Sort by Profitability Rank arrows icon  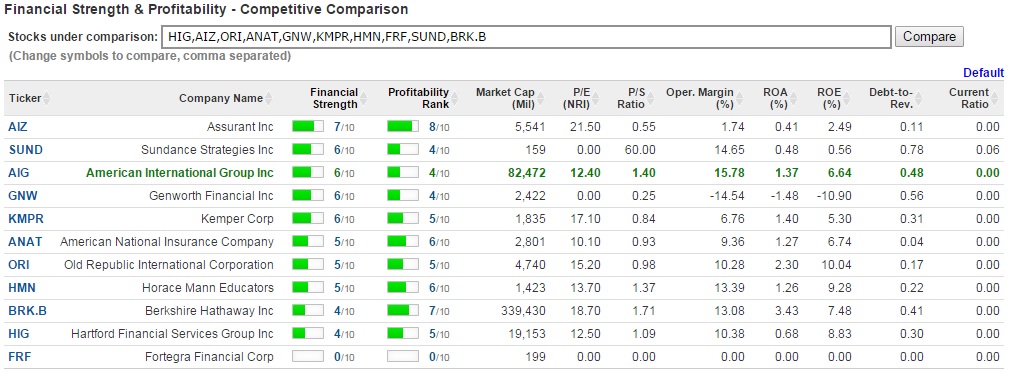[454, 99]
